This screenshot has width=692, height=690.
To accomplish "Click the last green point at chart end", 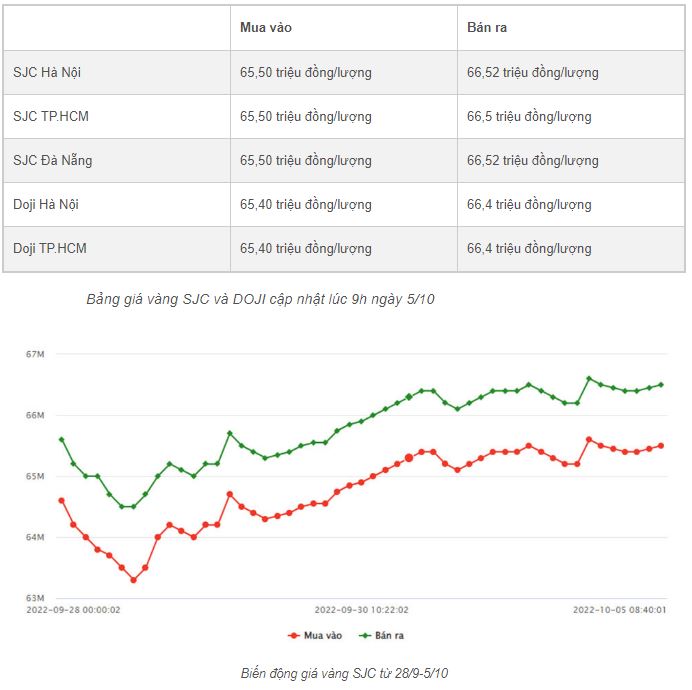I will (661, 384).
